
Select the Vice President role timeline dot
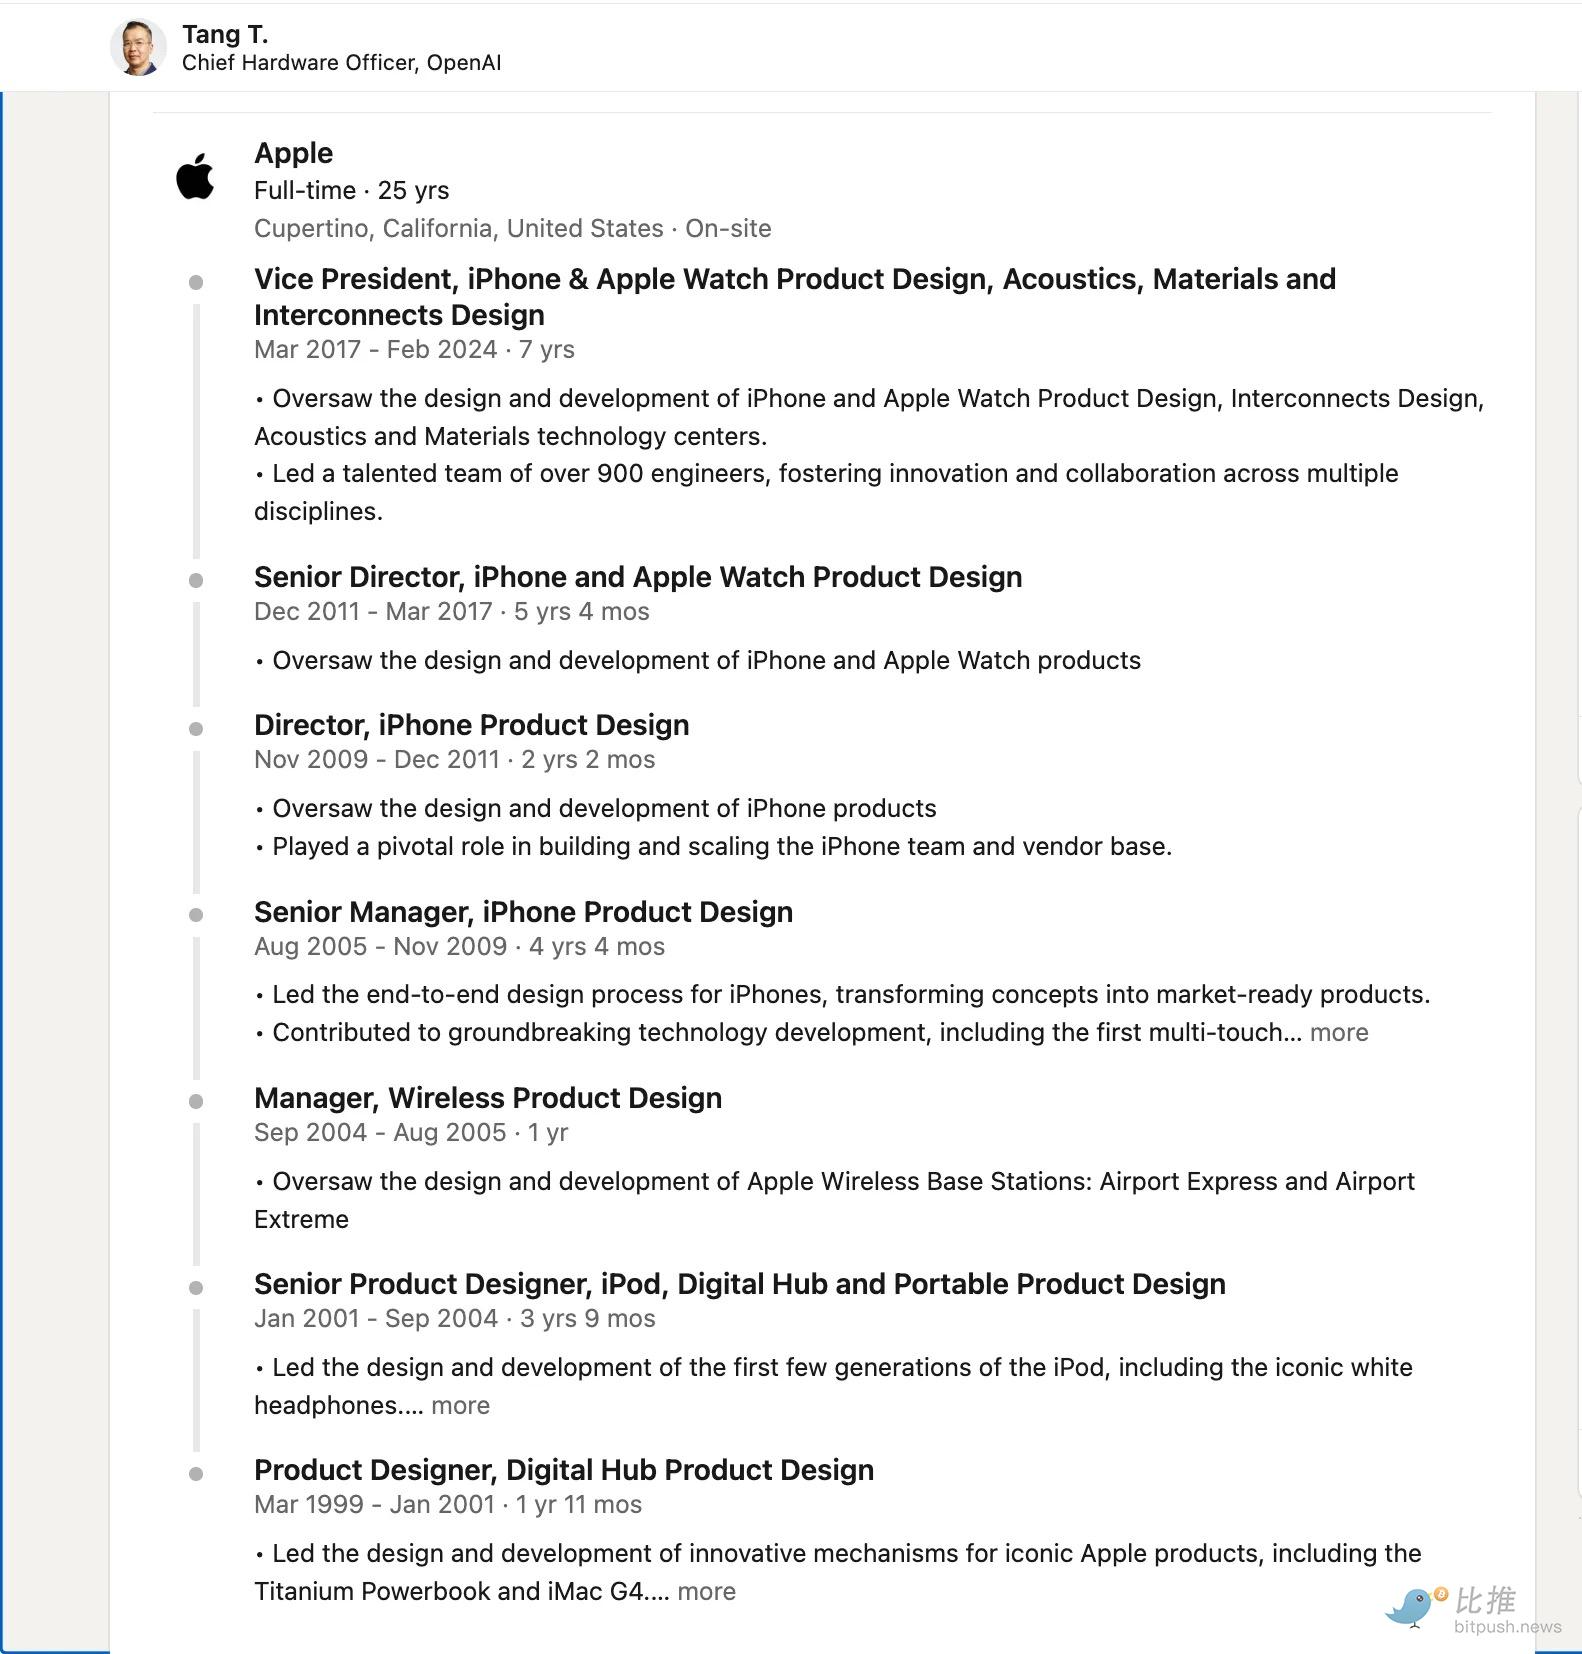click(x=196, y=283)
